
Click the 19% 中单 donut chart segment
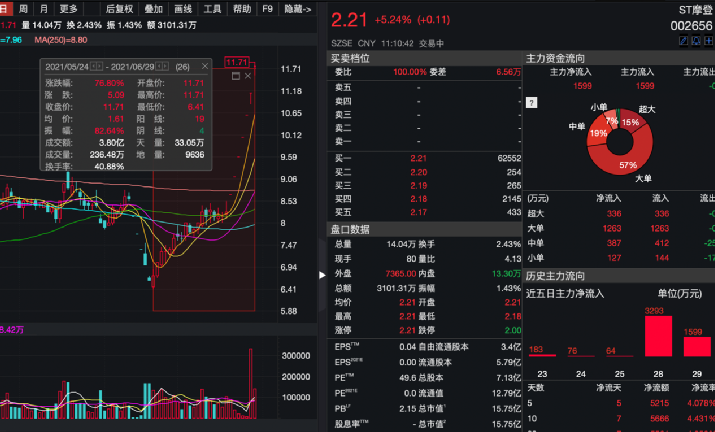pos(598,133)
